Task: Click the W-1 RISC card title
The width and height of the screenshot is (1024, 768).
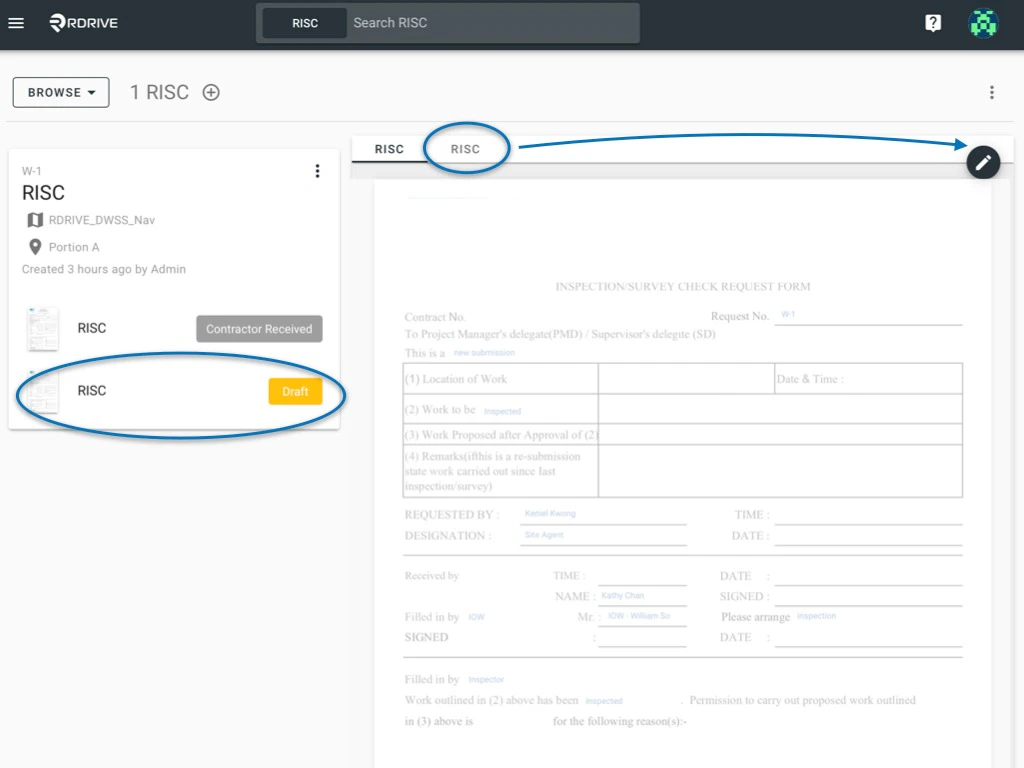Action: (x=43, y=192)
